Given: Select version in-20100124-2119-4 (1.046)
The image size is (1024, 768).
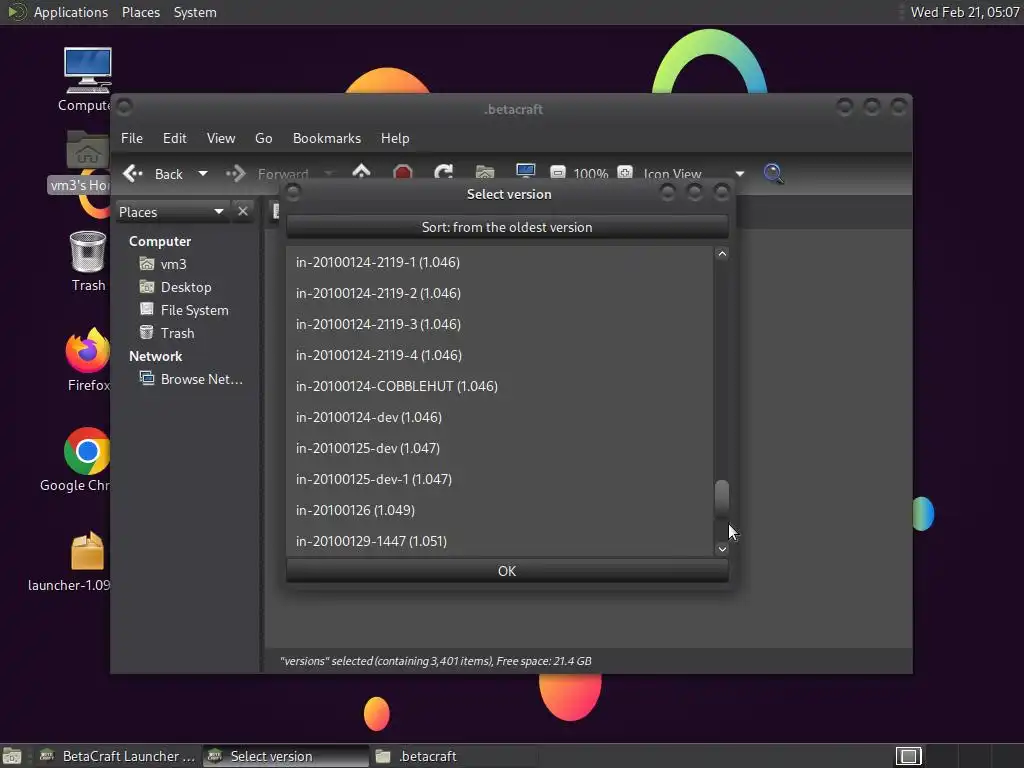Looking at the screenshot, I should pyautogui.click(x=500, y=355).
